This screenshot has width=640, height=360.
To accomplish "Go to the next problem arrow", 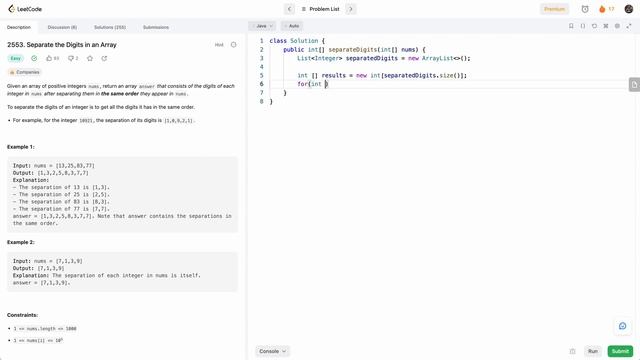I will coord(351,9).
